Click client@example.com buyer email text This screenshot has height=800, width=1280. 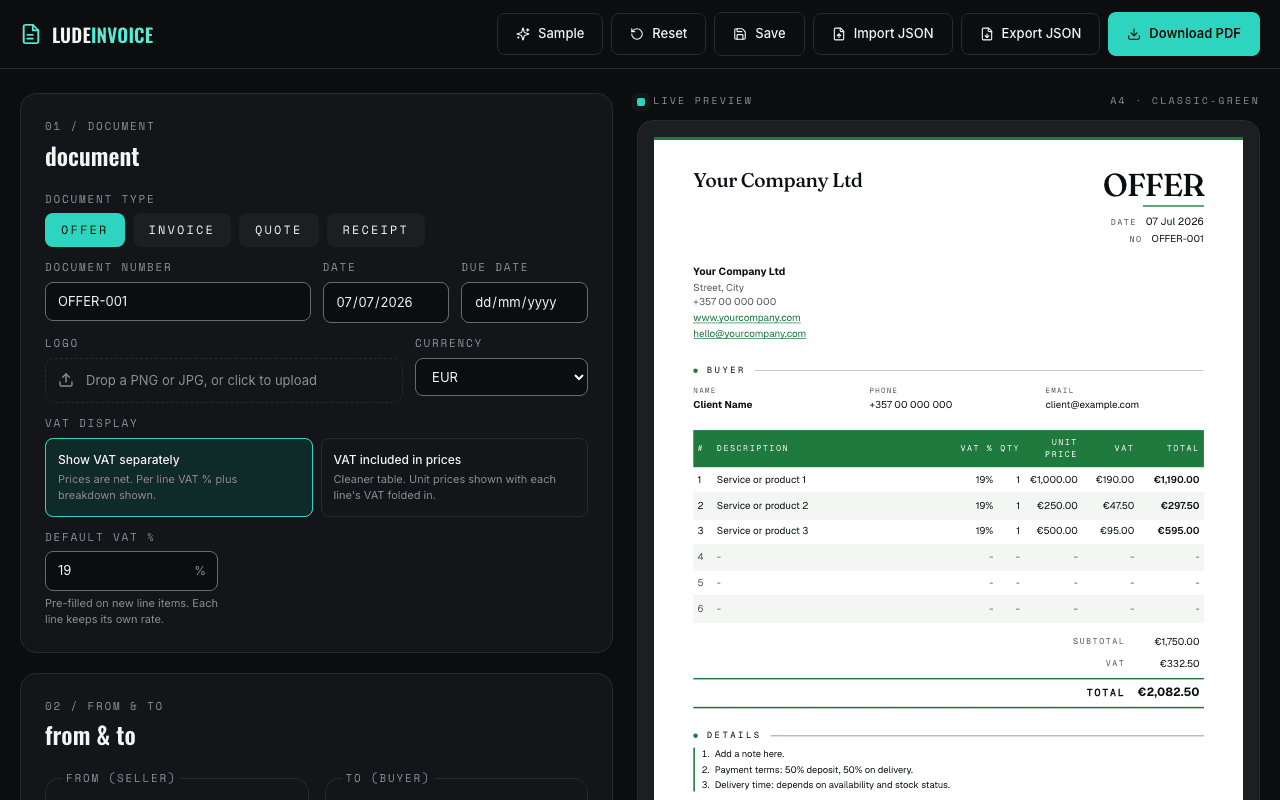(x=1092, y=405)
